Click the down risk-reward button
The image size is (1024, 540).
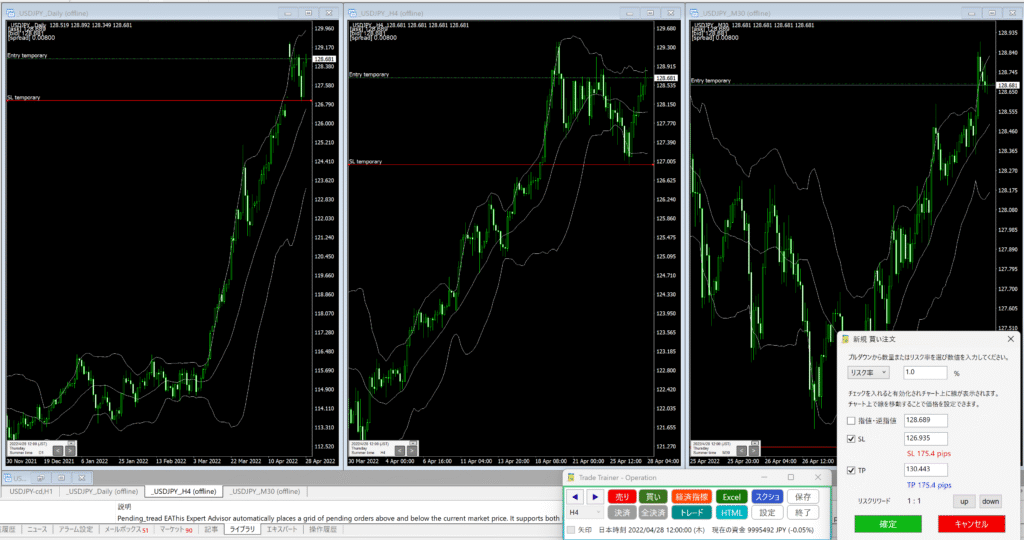990,501
